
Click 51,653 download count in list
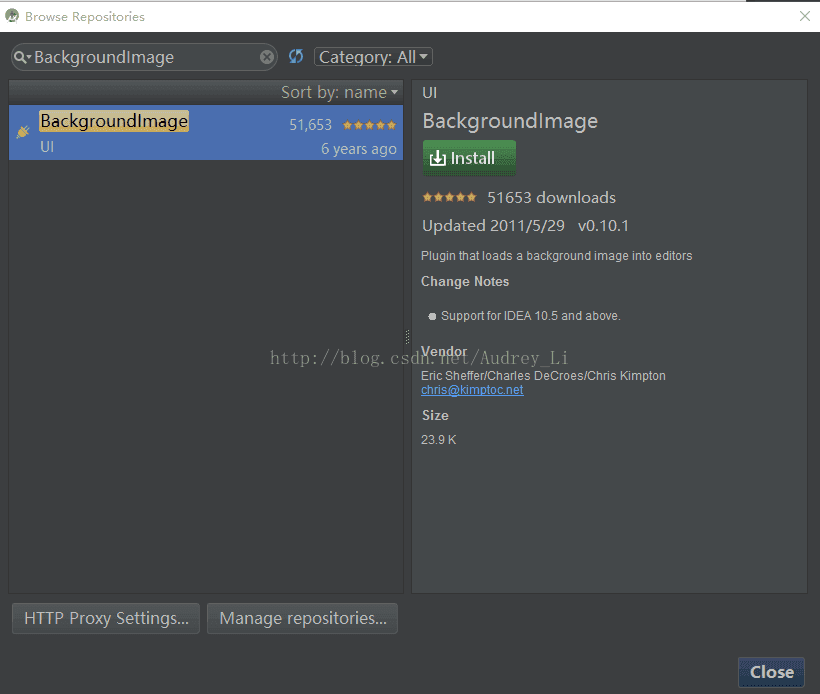[x=311, y=125]
